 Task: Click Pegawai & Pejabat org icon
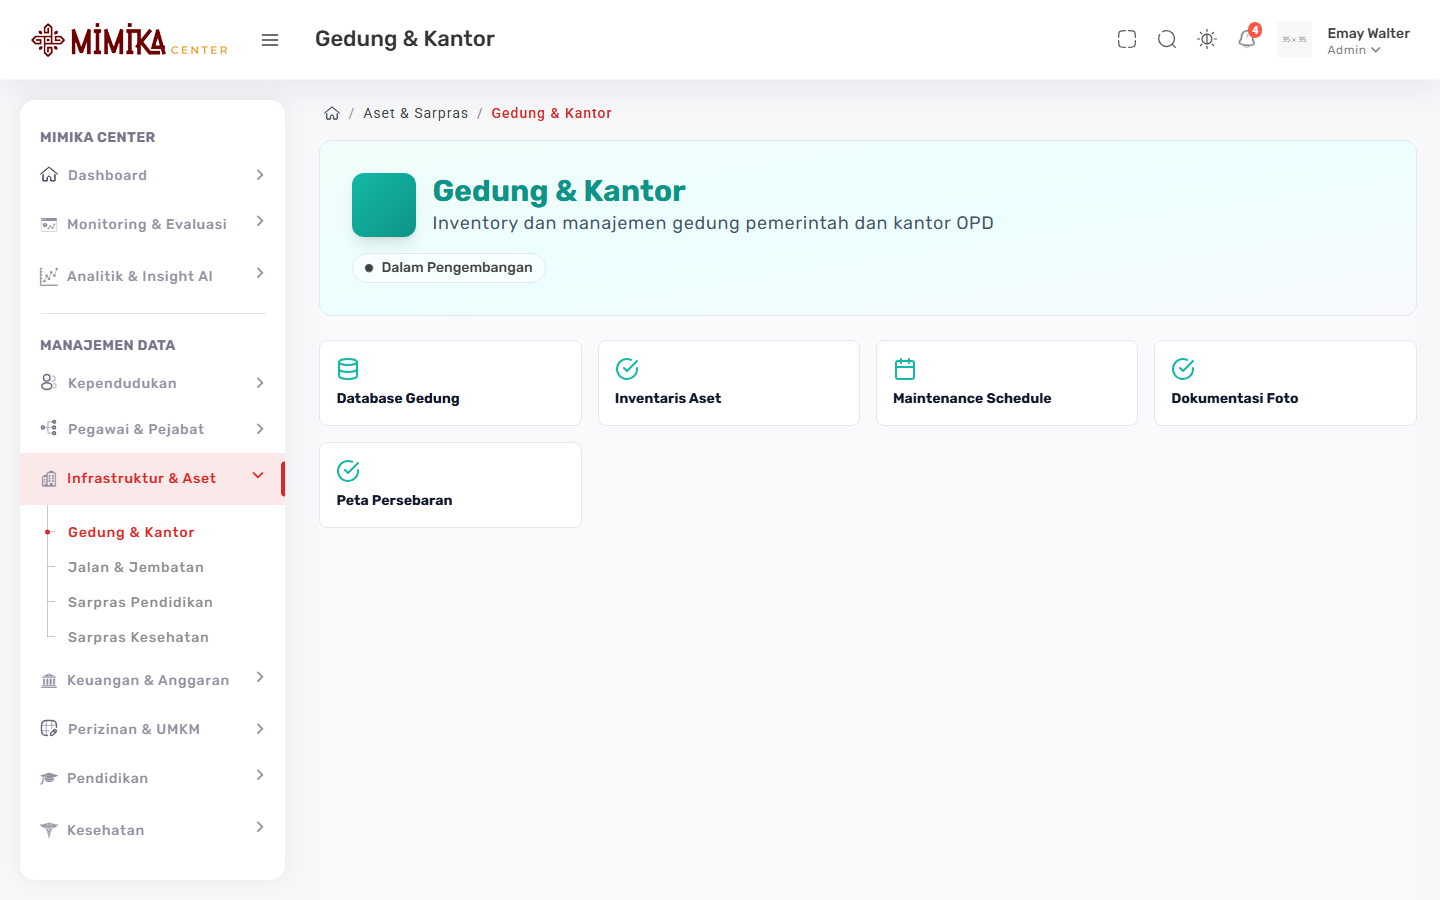(49, 428)
